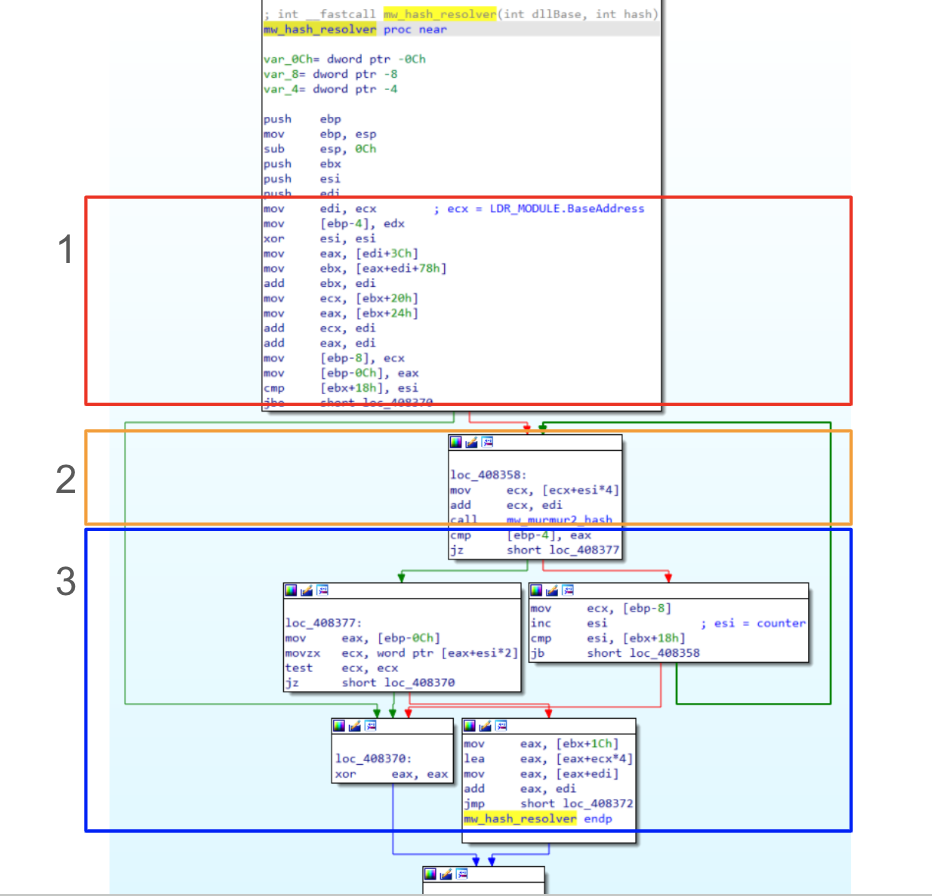Click the color palette icon on the loc_408358 node

(x=457, y=441)
